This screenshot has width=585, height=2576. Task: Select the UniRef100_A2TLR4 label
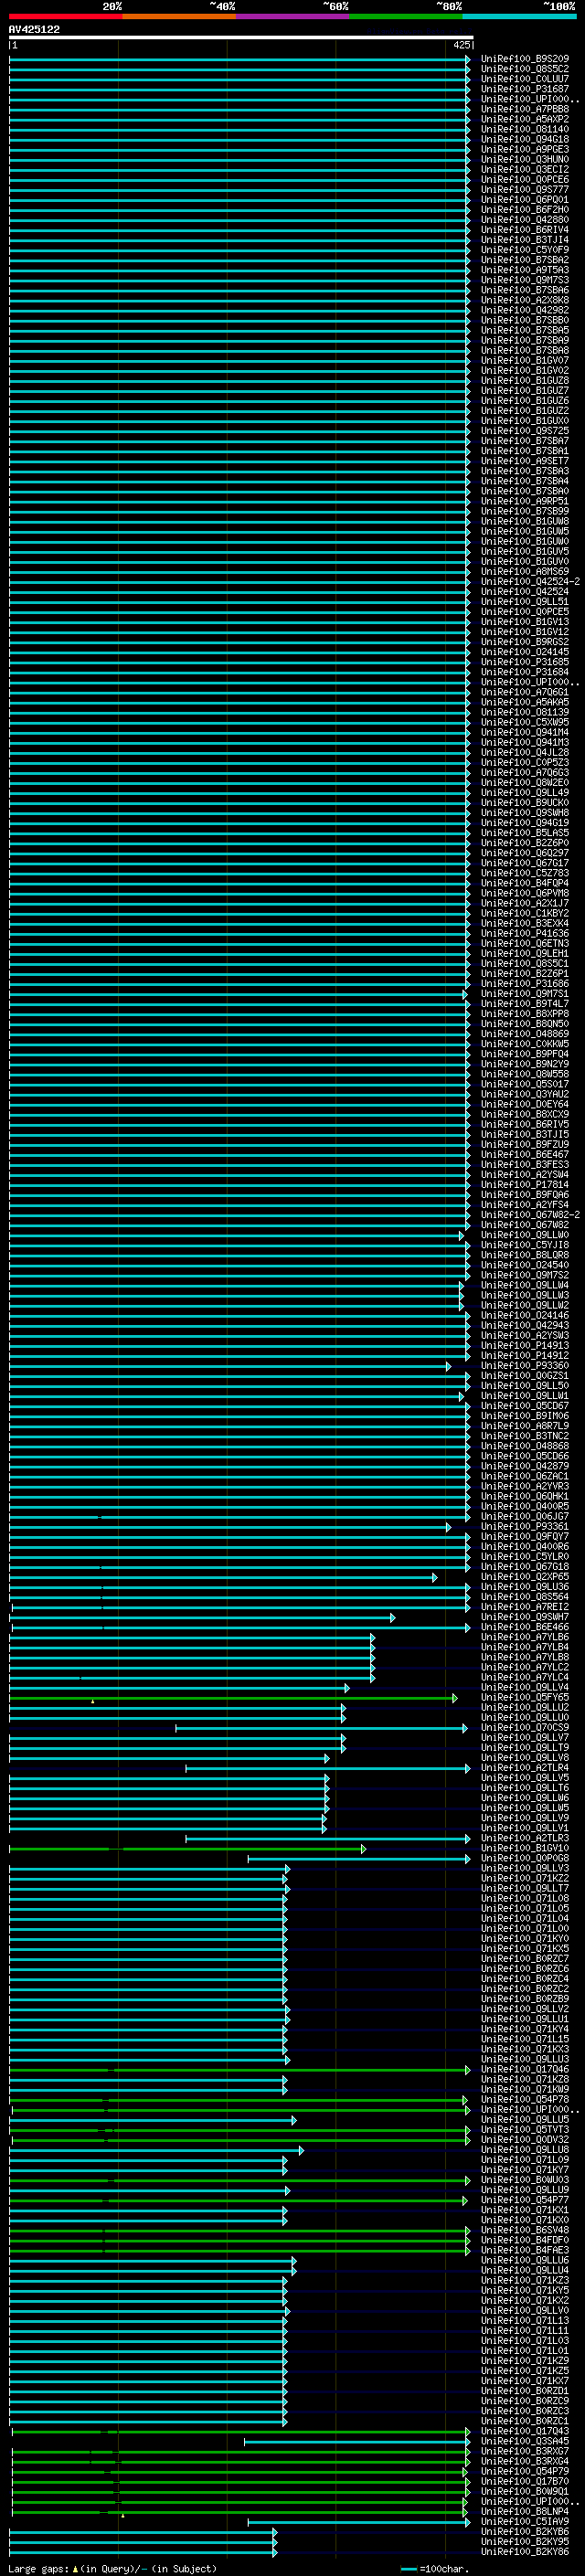pyautogui.click(x=525, y=1768)
